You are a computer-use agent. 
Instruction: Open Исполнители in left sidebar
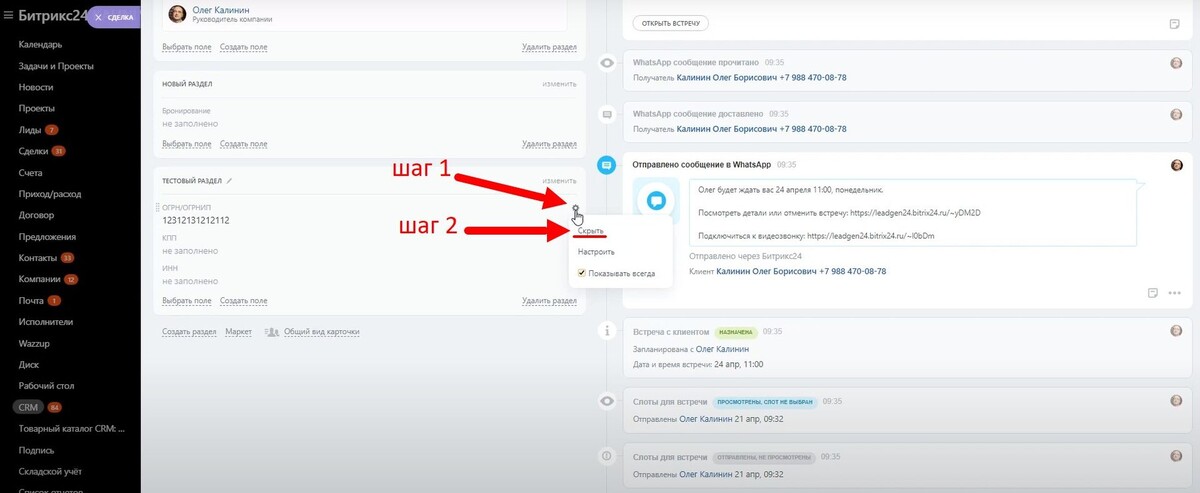click(46, 322)
